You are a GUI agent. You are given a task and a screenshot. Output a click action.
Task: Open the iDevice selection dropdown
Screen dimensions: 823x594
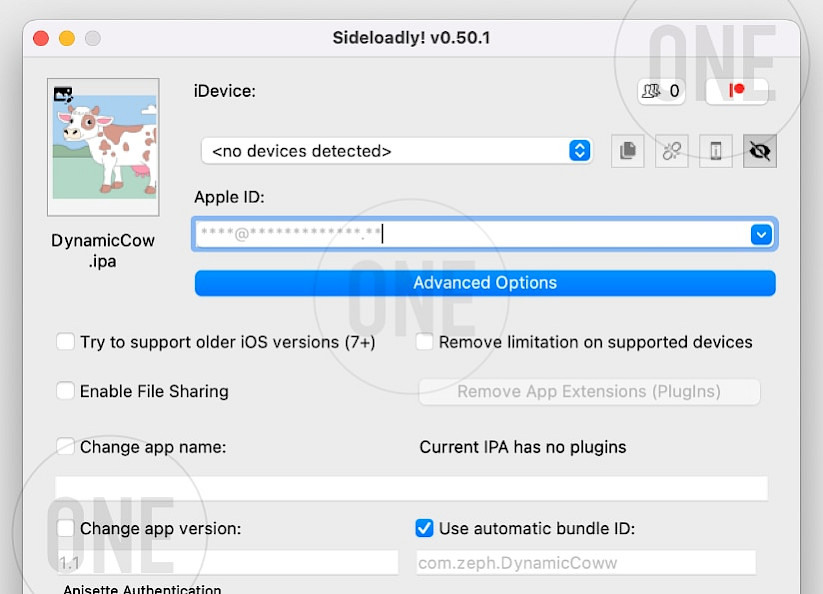(397, 151)
